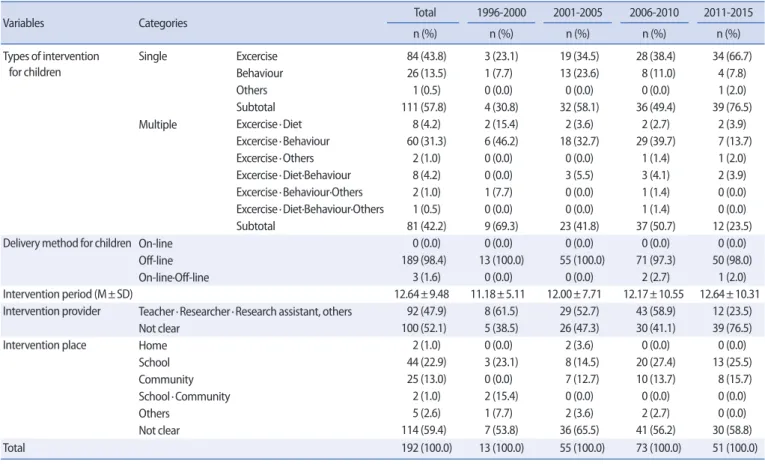Image resolution: width=765 pixels, height=464 pixels.
Task: Click the 'Excercise · Others' row label
Action: coord(275,158)
